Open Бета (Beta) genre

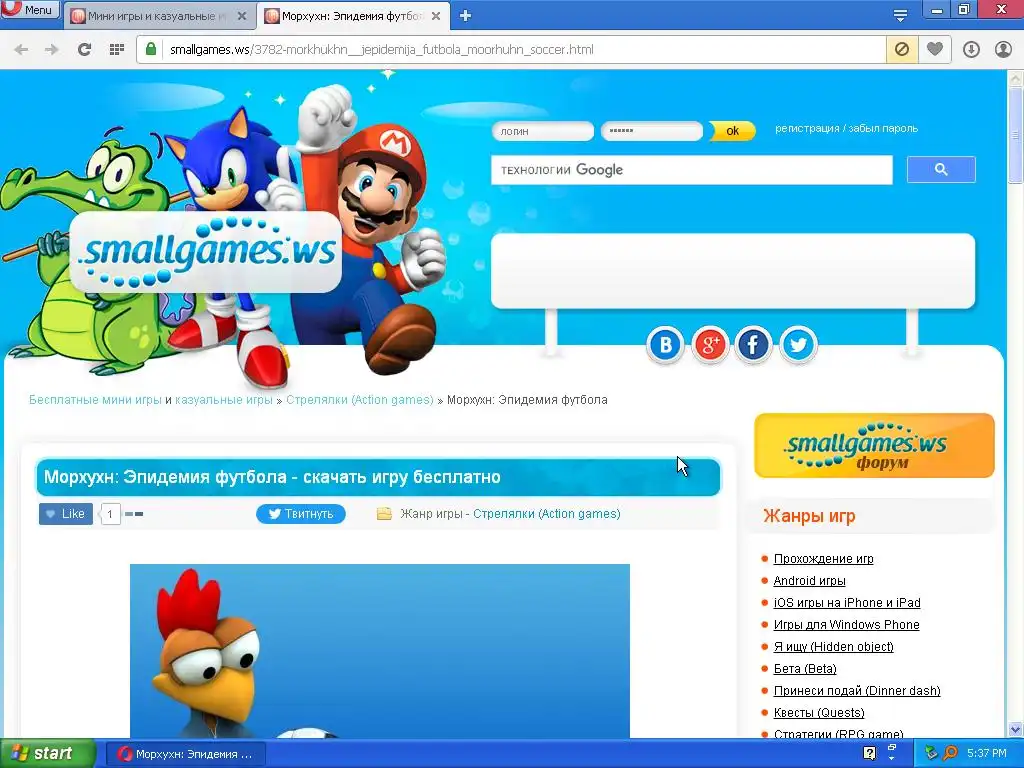[x=805, y=669]
